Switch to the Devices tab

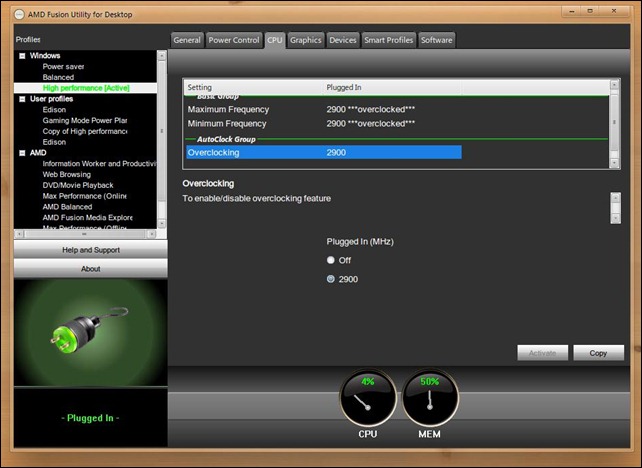pyautogui.click(x=343, y=40)
